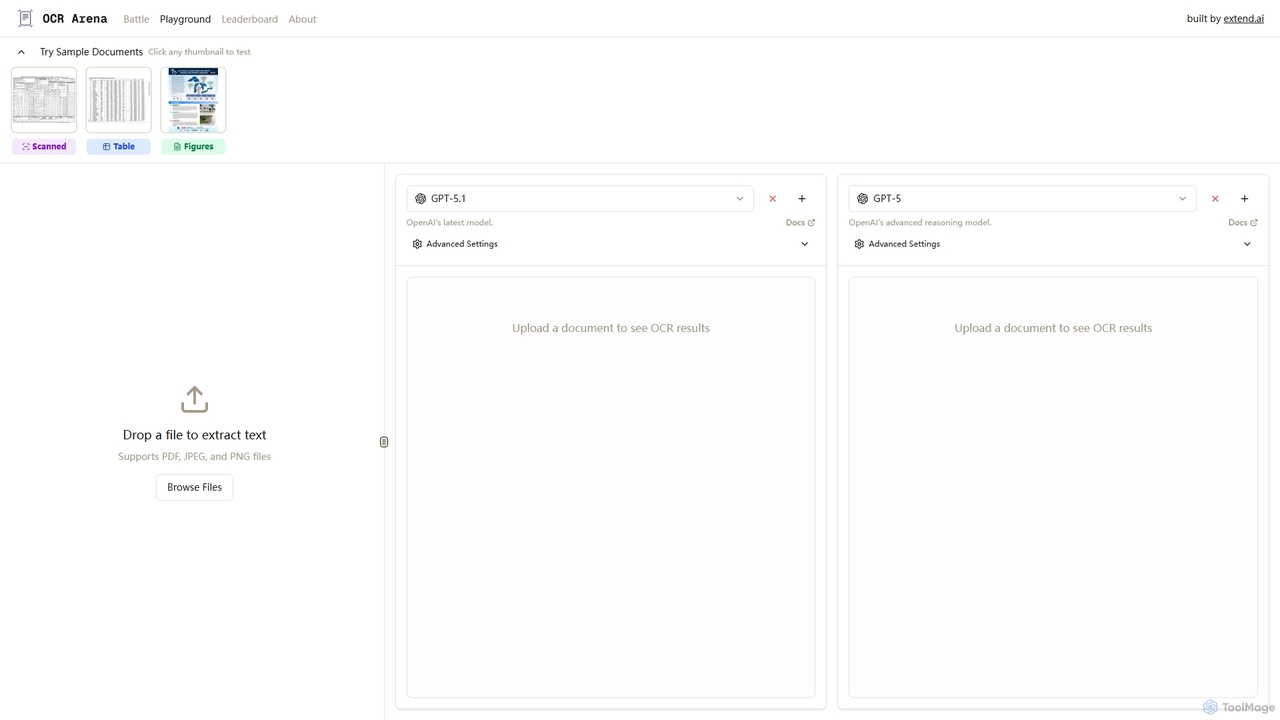
Task: Expand Advanced Settings for GPT-5.1
Action: [x=611, y=244]
